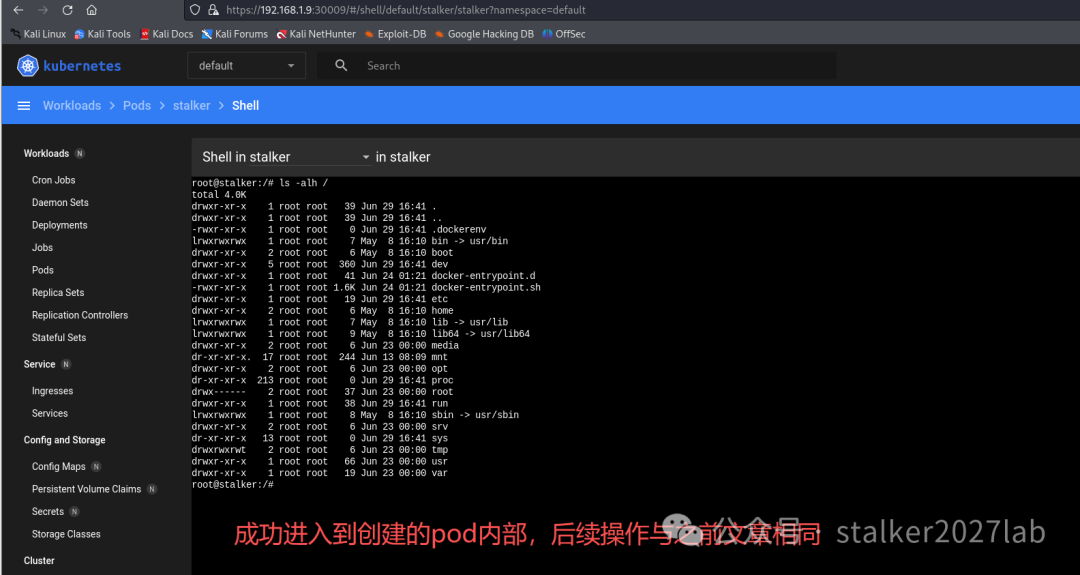This screenshot has height=575, width=1080.
Task: Go forward with the browser forward arrow
Action: tap(43, 10)
